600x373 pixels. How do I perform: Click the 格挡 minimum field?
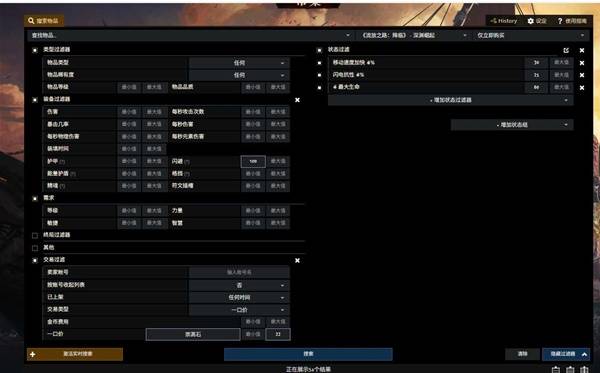253,174
